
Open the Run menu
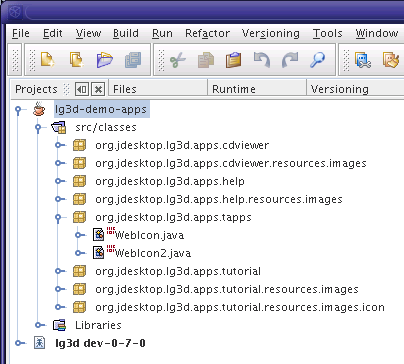pos(162,33)
